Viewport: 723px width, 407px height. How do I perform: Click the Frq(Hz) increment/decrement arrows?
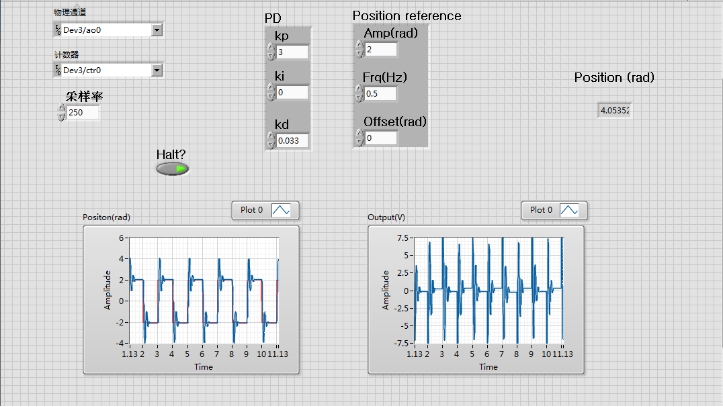tap(360, 93)
